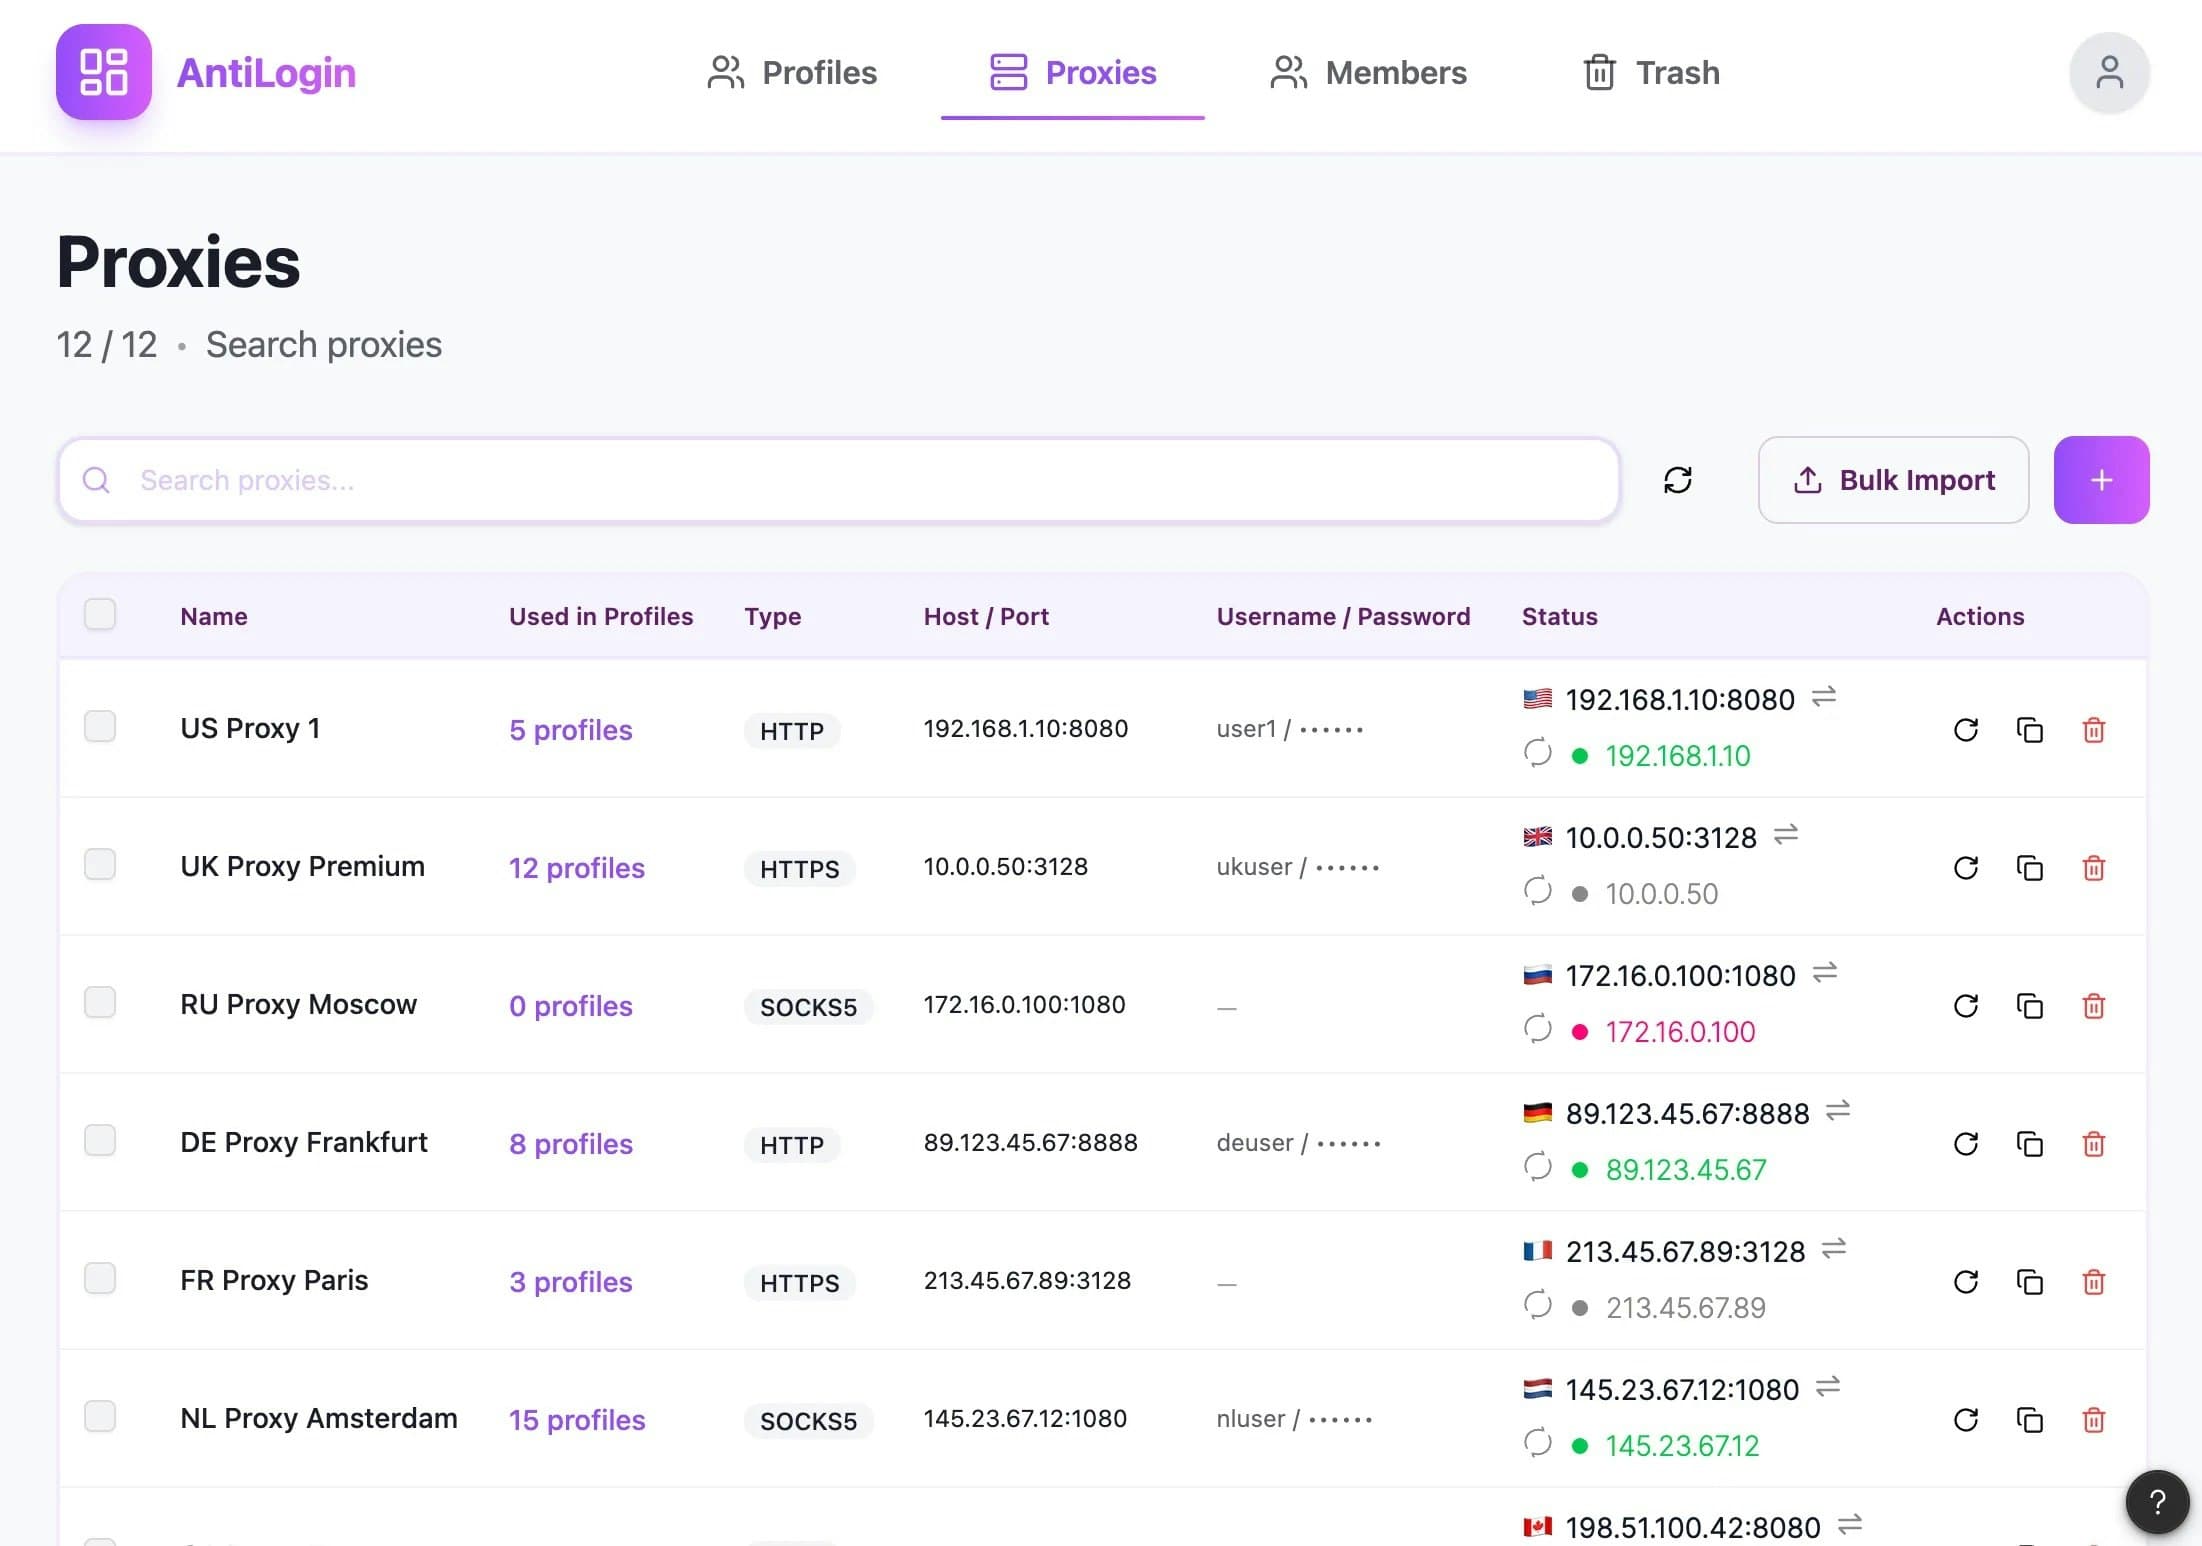Open the help question mark button

tap(2156, 1502)
